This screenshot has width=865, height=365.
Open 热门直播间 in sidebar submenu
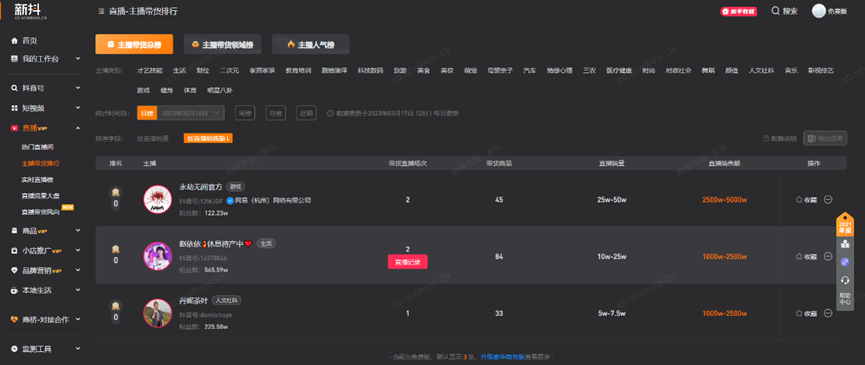click(38, 148)
